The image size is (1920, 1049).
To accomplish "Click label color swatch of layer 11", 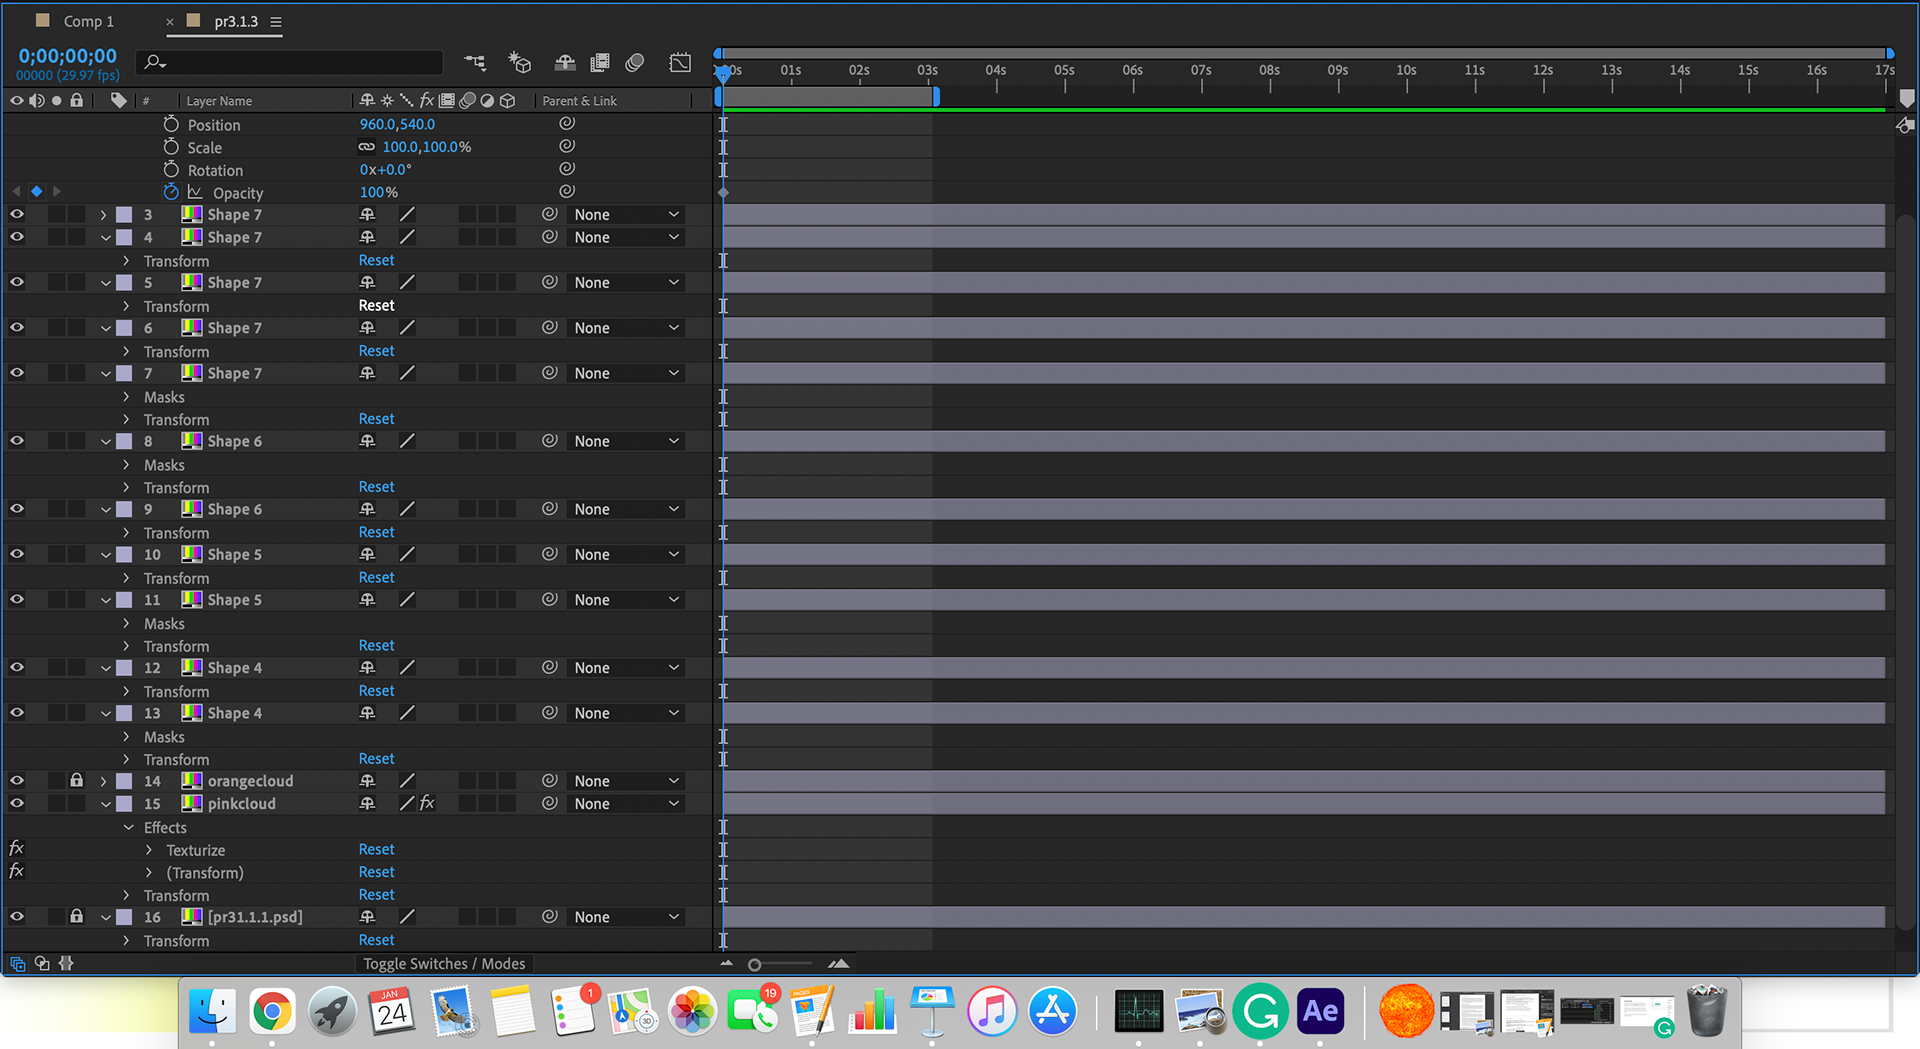I will (x=124, y=600).
